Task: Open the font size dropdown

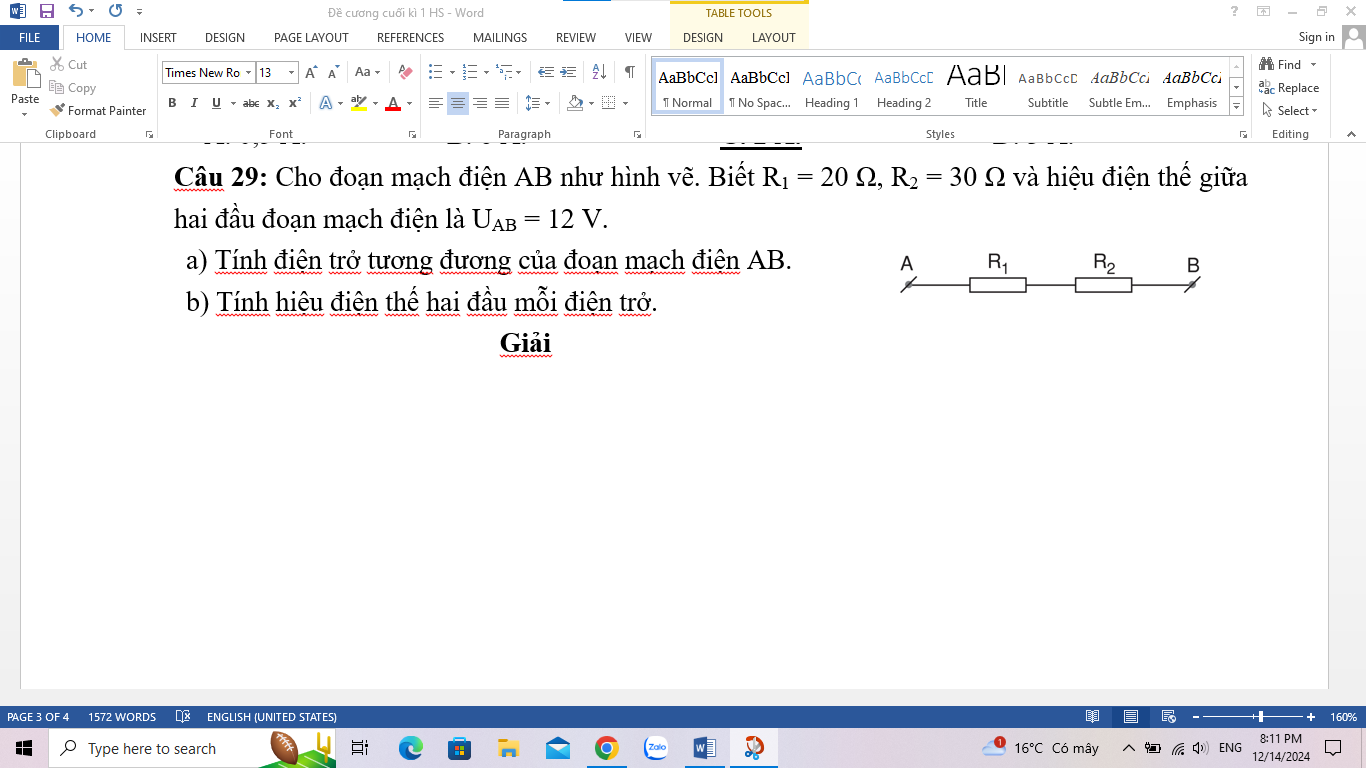Action: click(x=292, y=72)
